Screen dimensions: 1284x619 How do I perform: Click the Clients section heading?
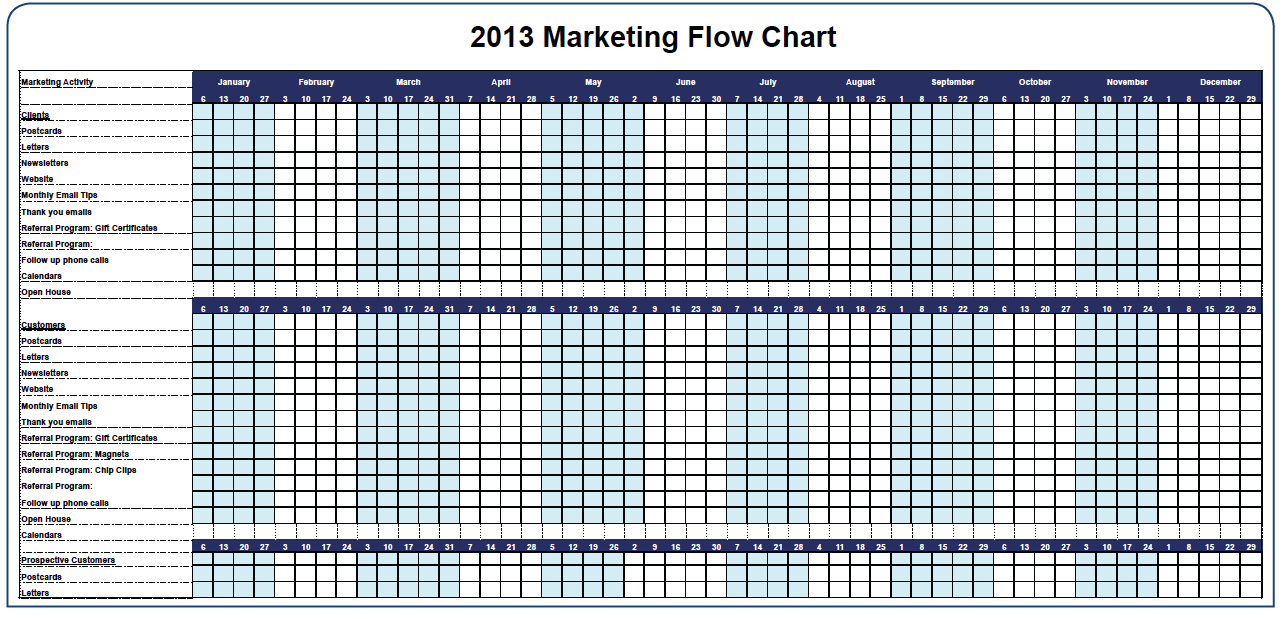[x=36, y=115]
